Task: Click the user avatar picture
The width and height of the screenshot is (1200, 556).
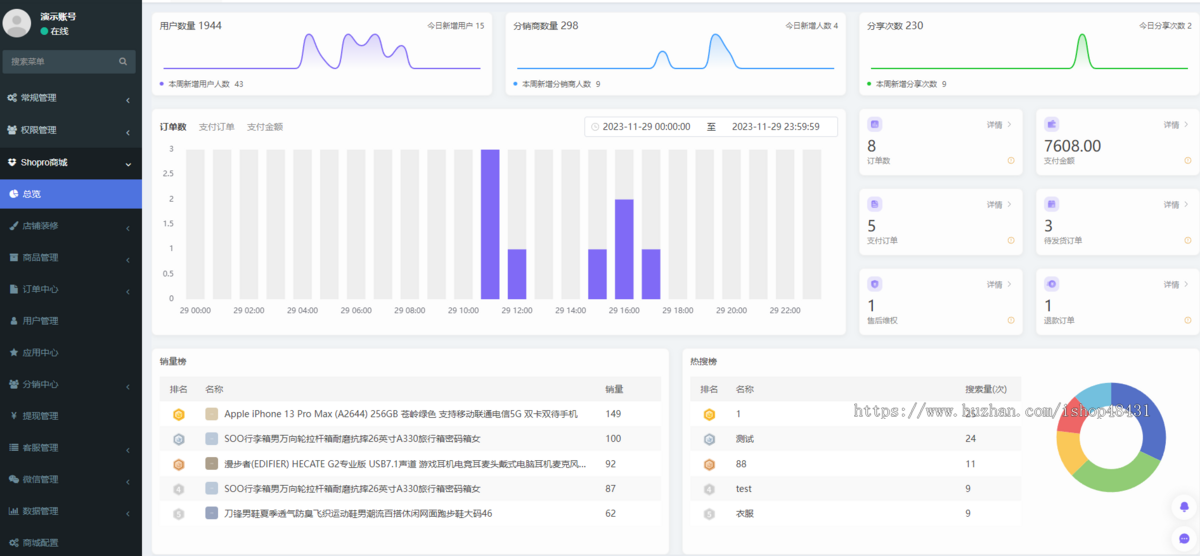Action: pyautogui.click(x=17, y=23)
